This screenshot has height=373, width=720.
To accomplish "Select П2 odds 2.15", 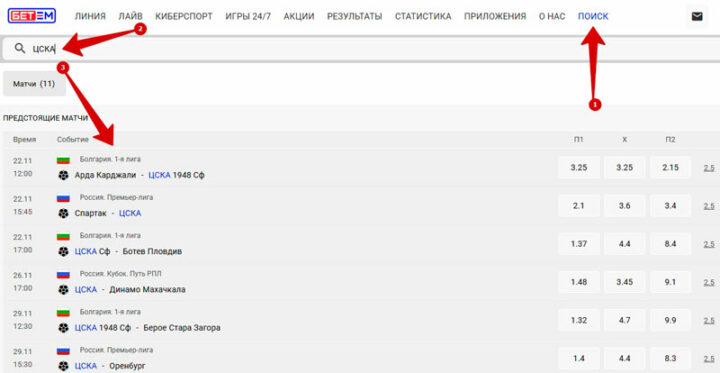I will (670, 167).
